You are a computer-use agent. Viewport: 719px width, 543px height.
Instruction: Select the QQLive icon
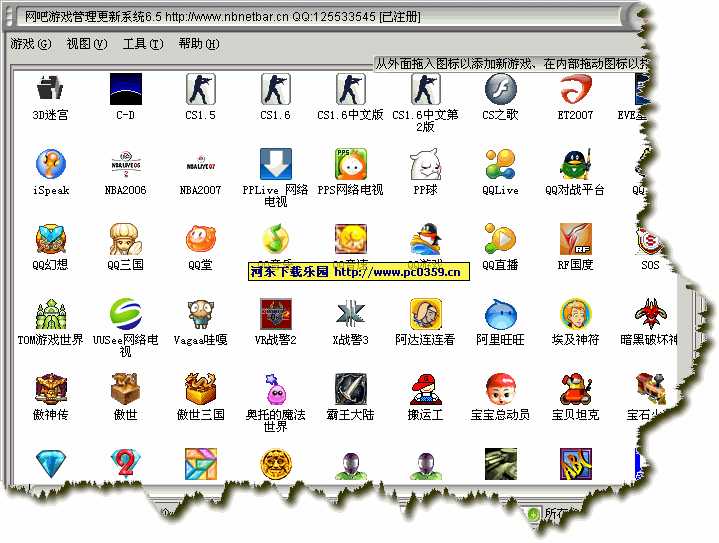coord(500,164)
